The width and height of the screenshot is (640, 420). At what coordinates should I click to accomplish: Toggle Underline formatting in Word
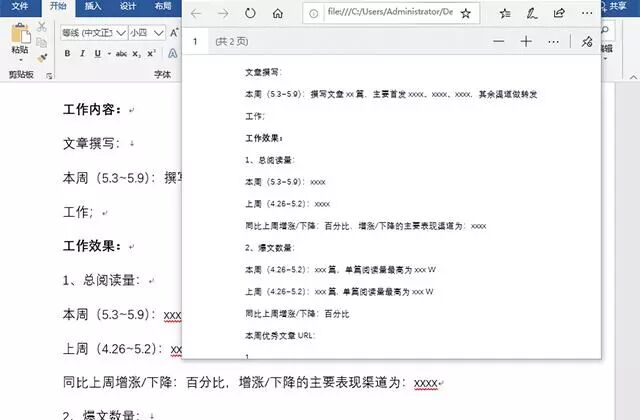click(x=98, y=53)
